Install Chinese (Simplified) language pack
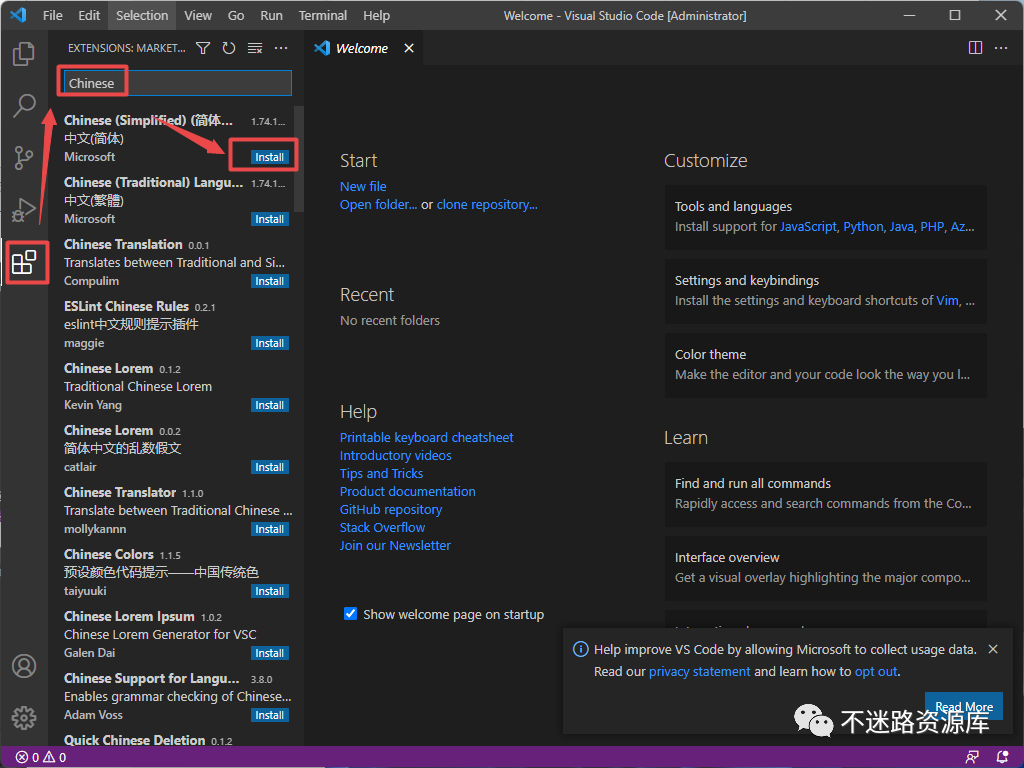This screenshot has height=768, width=1024. click(x=270, y=157)
